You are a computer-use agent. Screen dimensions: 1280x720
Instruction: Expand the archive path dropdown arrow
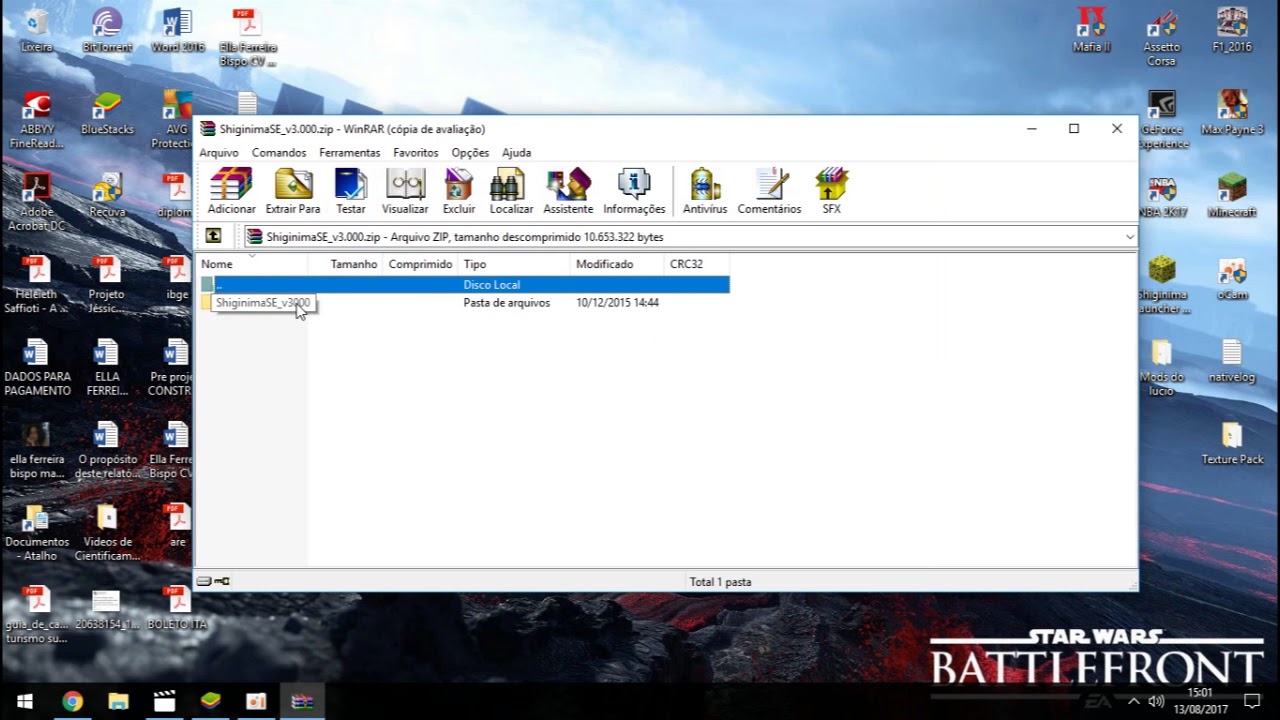(x=1130, y=237)
